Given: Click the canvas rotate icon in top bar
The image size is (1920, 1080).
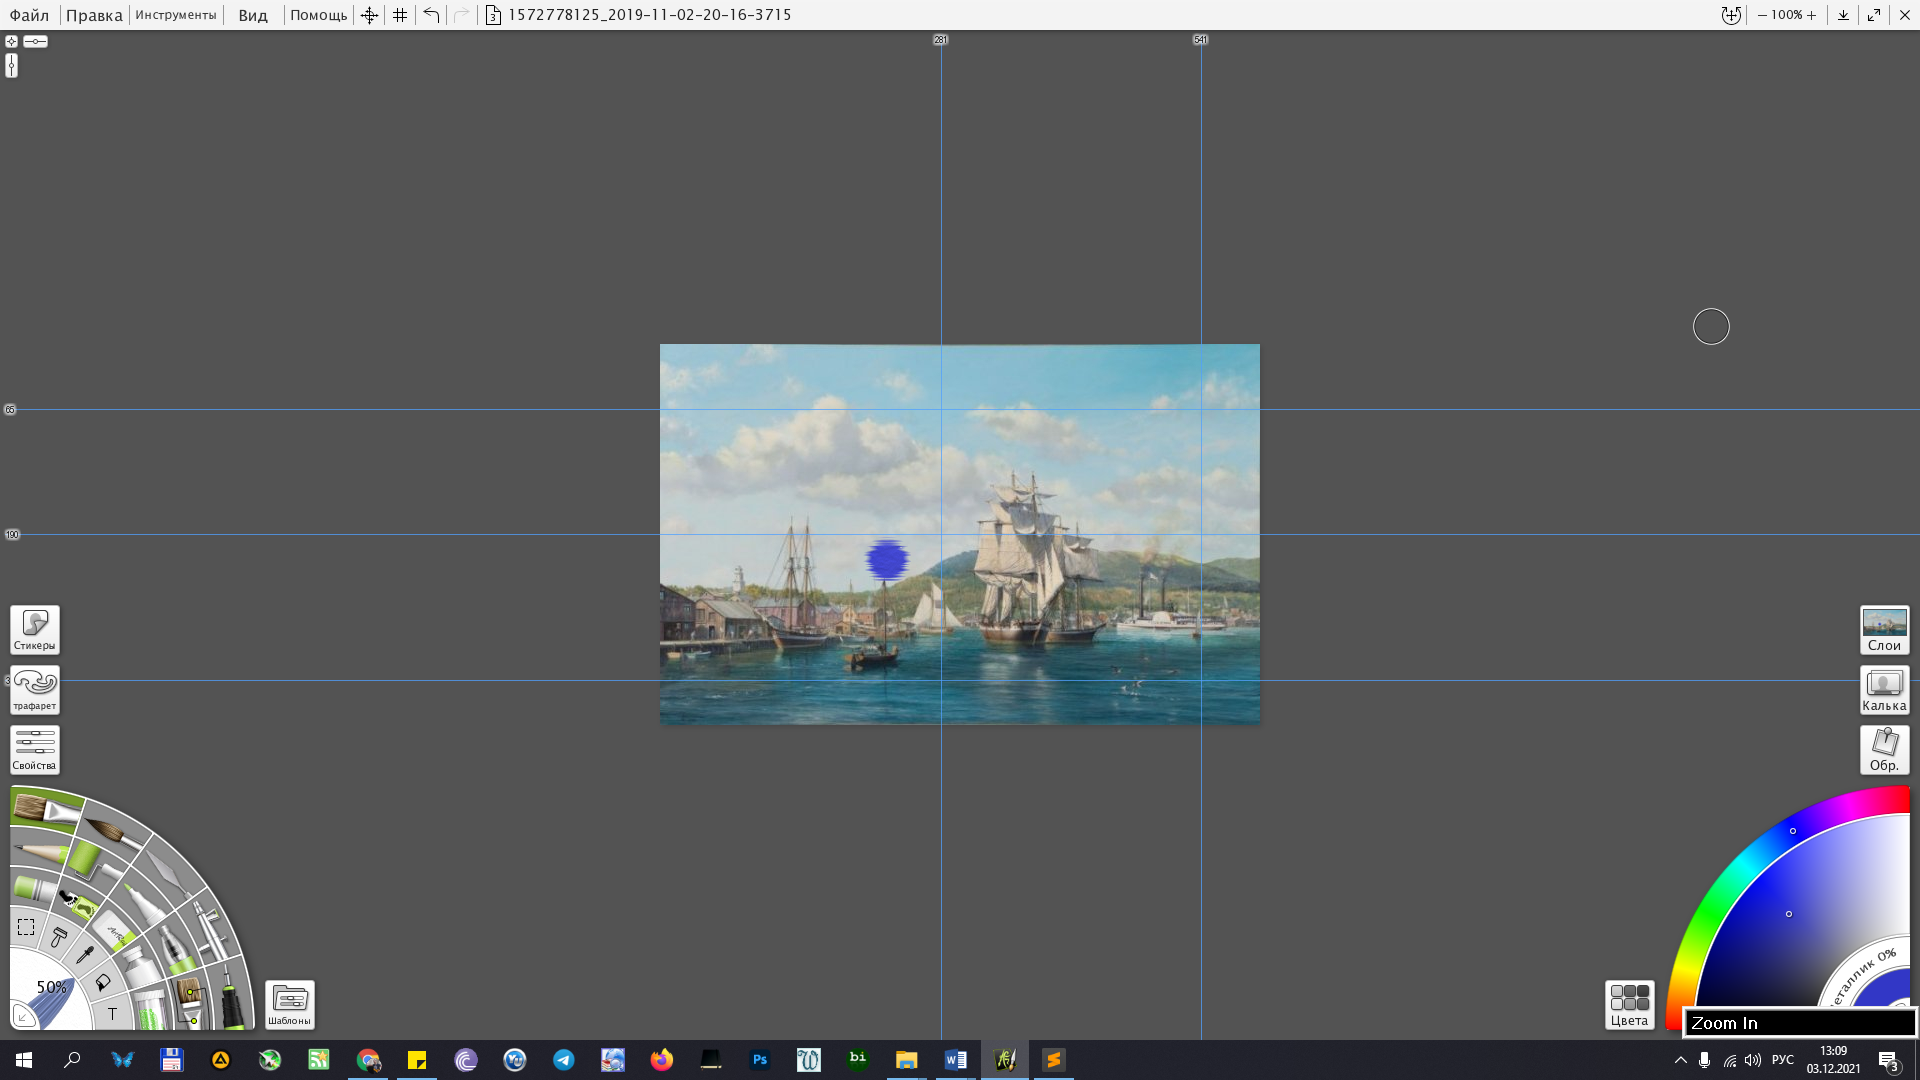Looking at the screenshot, I should [1731, 15].
